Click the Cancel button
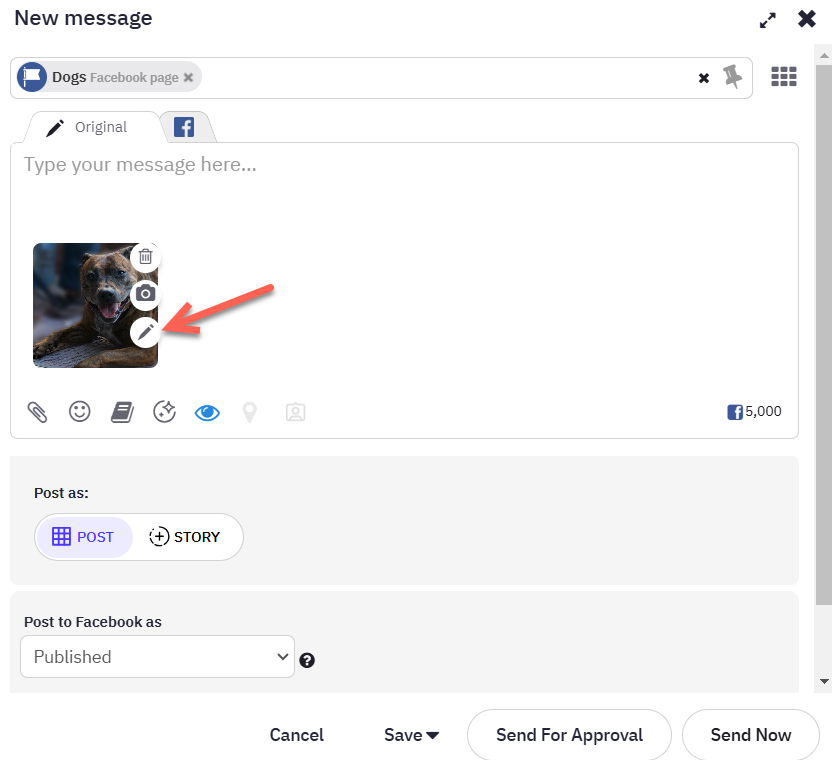 pos(297,735)
